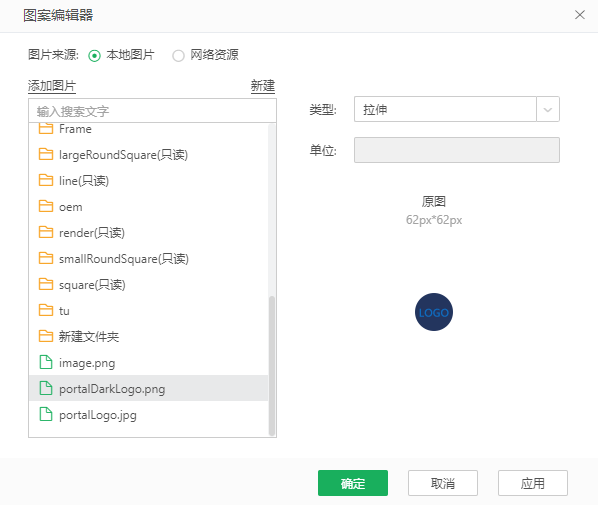598x505 pixels.
Task: Select the 本地图片 radio button
Action: [94, 56]
